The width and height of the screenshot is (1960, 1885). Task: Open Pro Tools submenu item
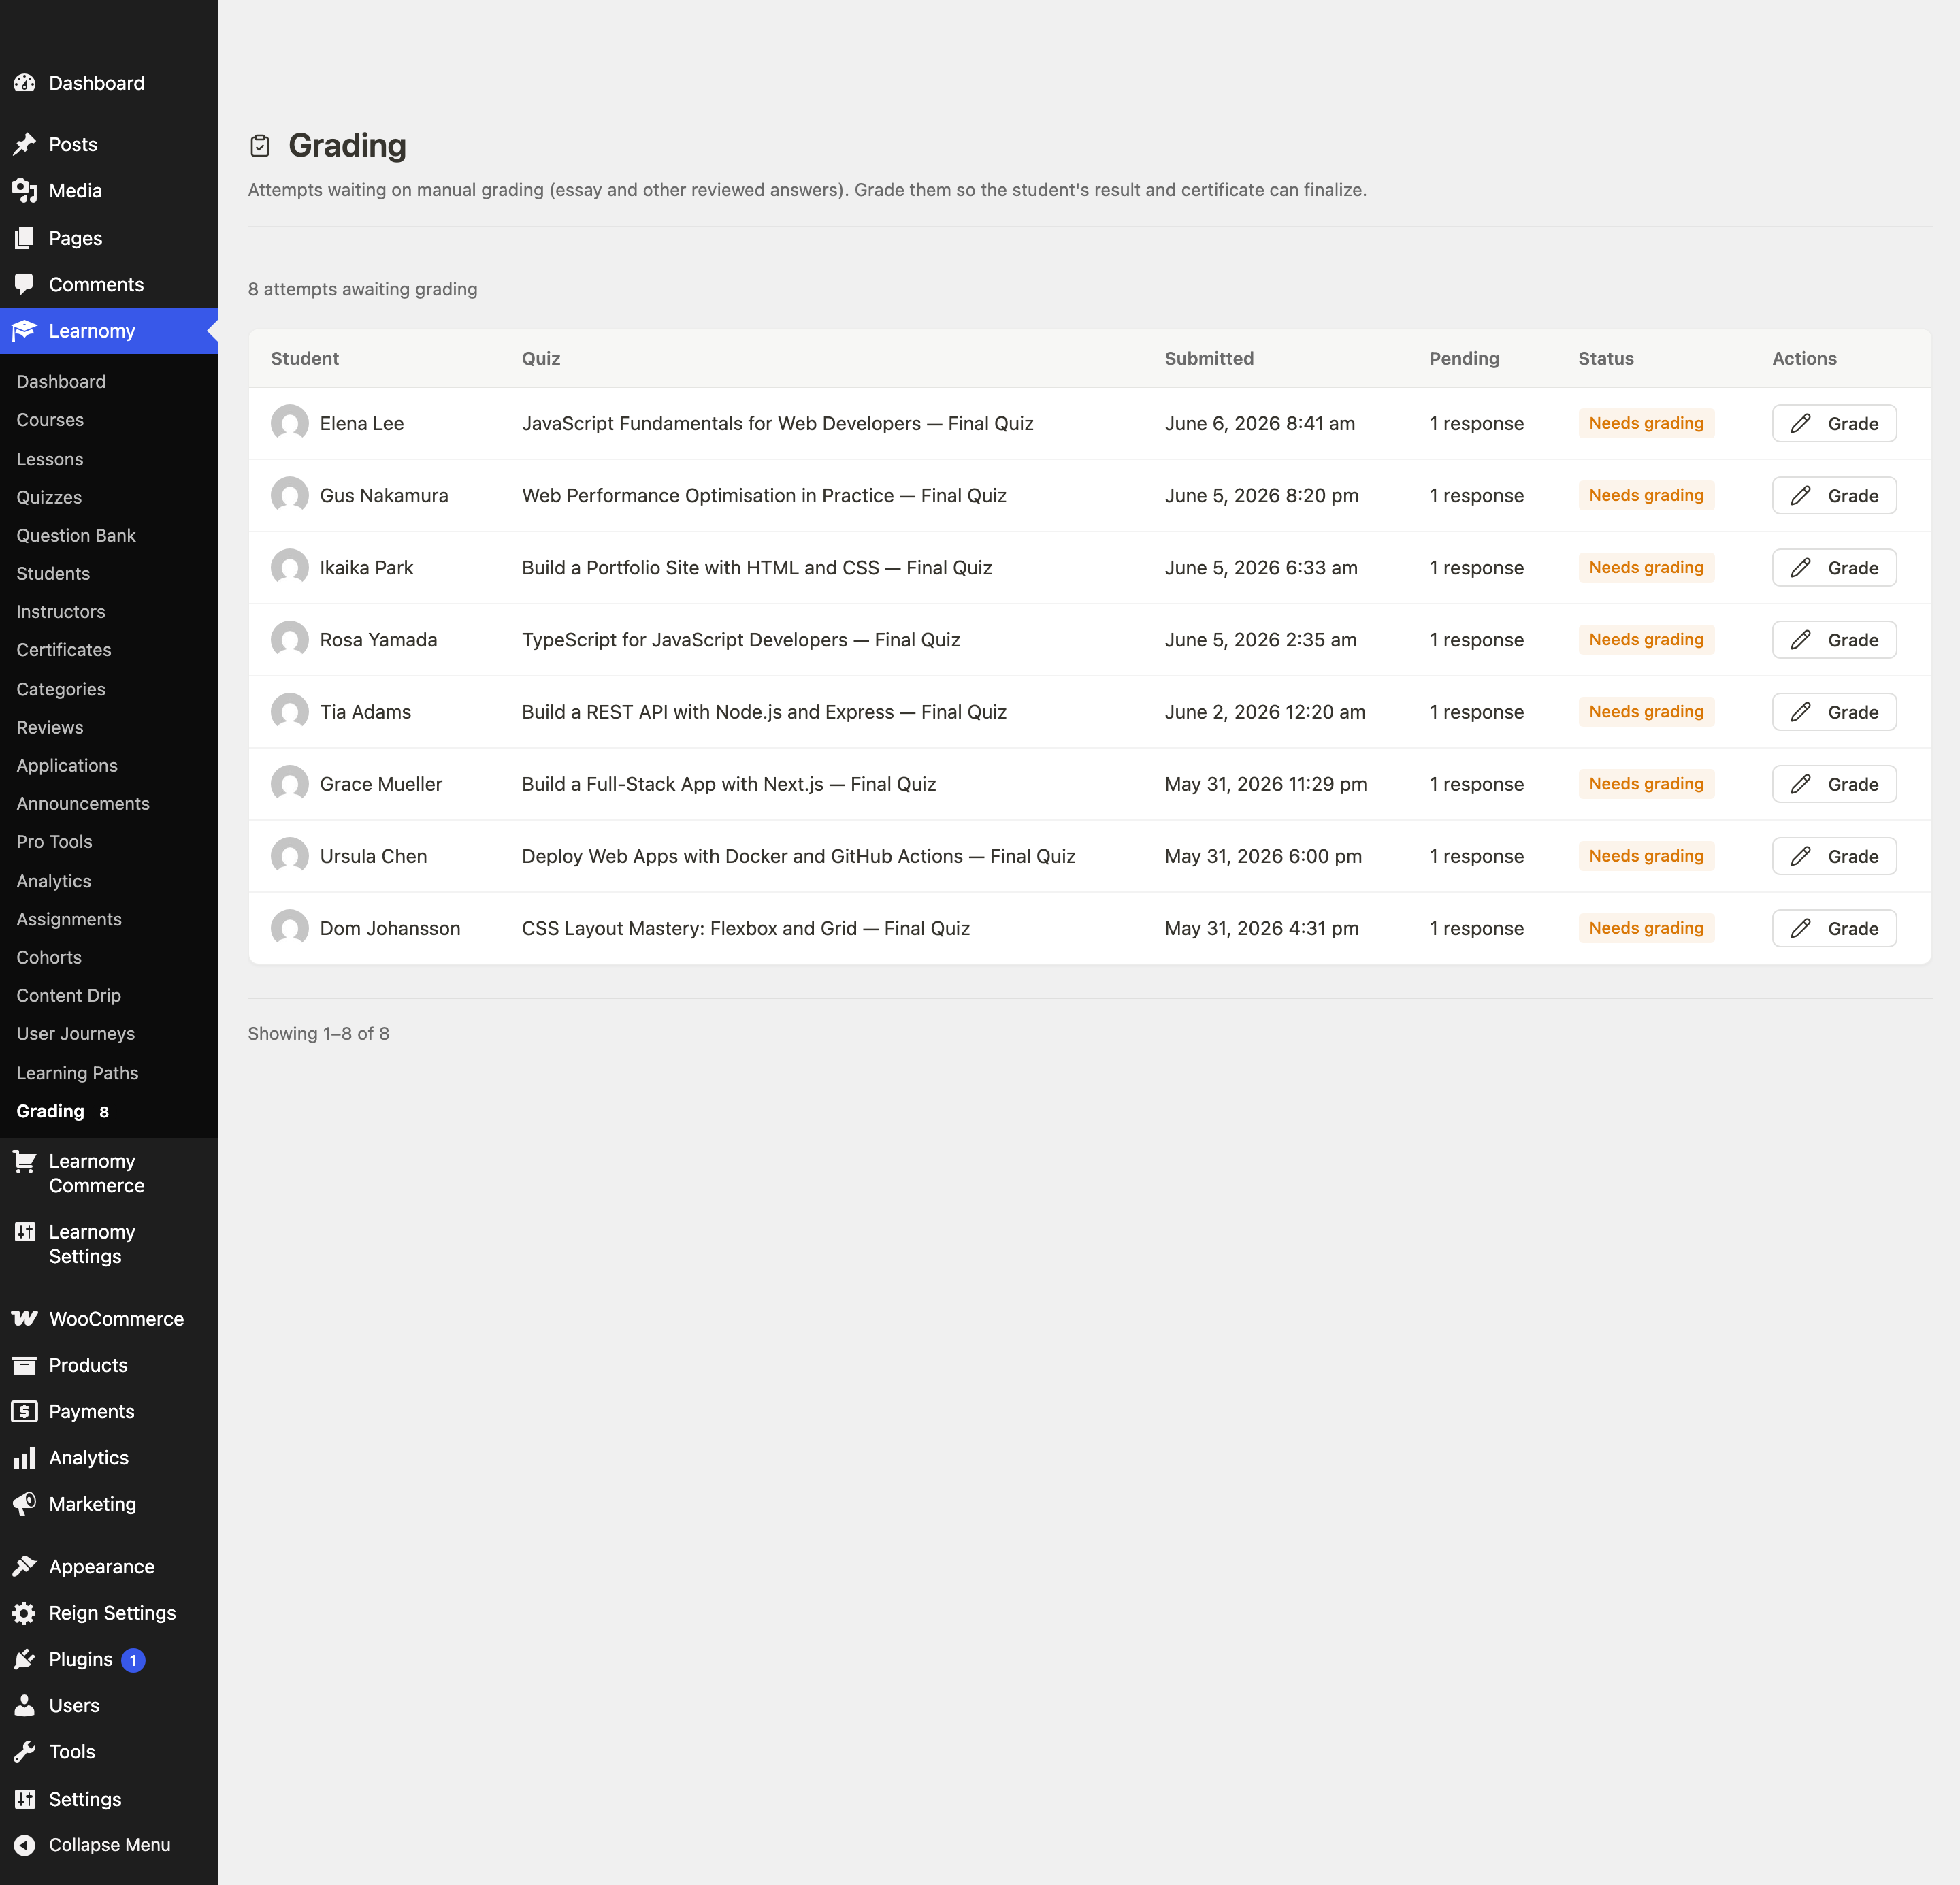pyautogui.click(x=54, y=841)
